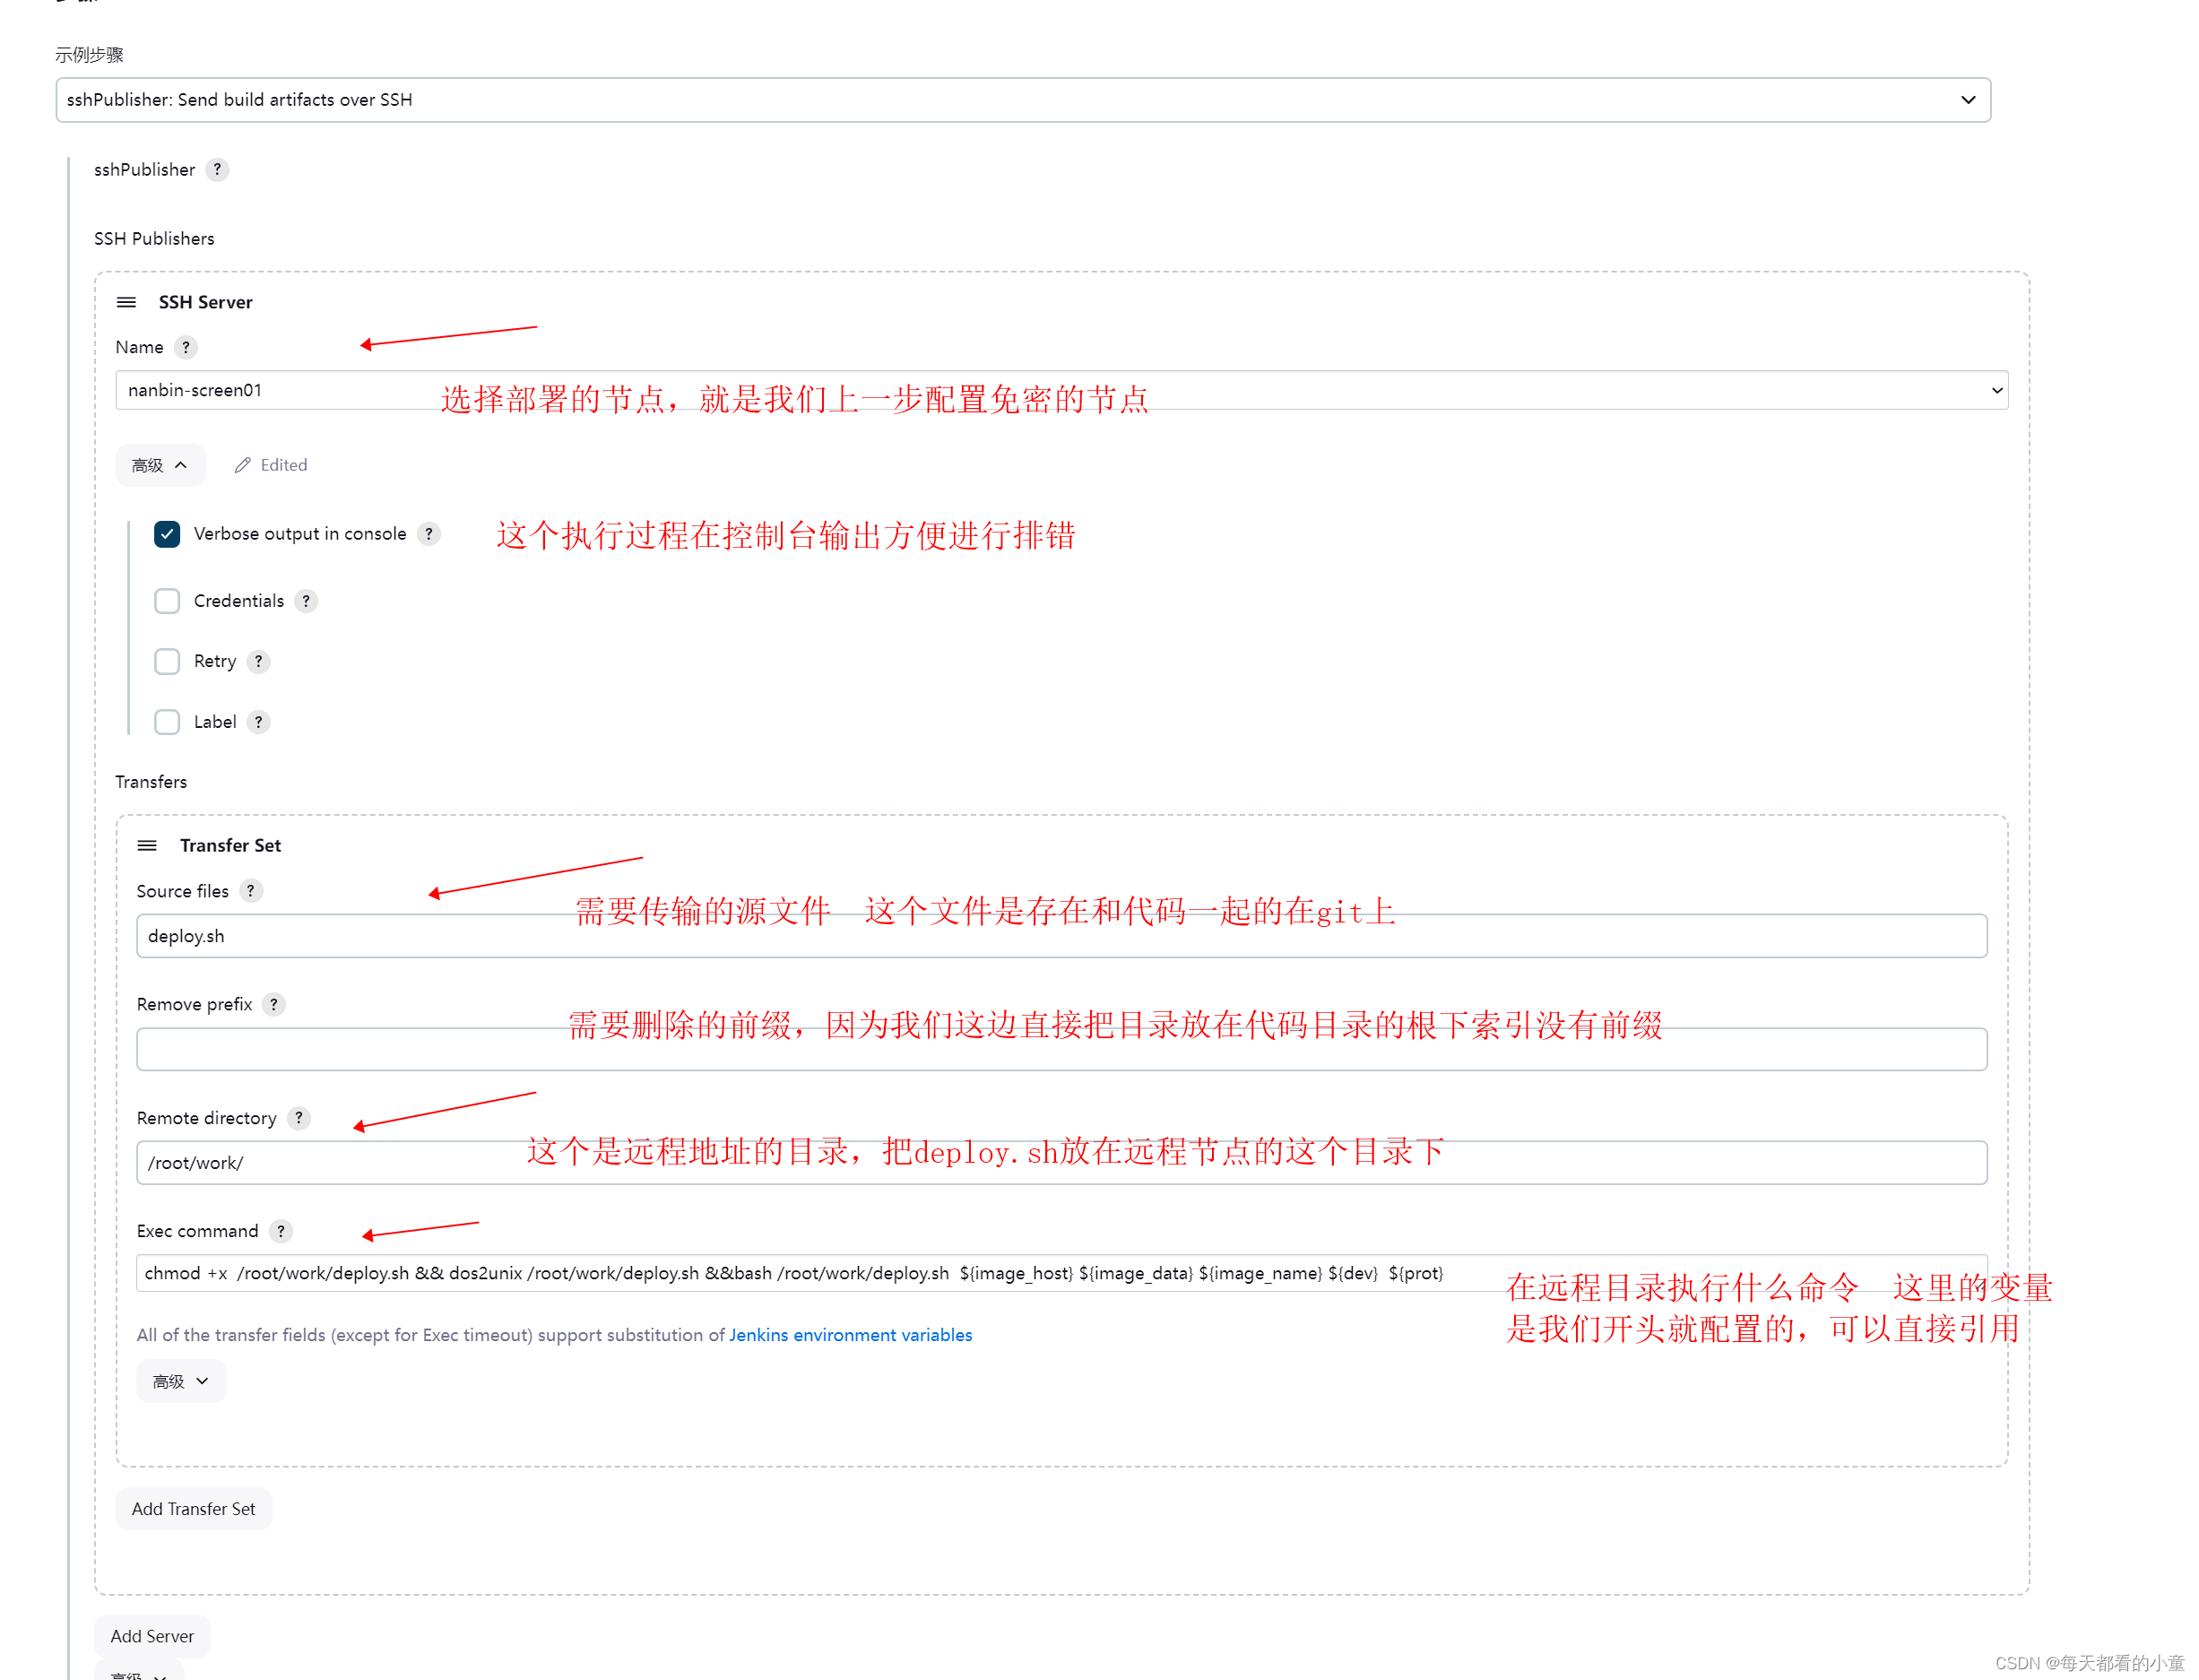Screen dimensions: 2199x1680
Task: Disable Verbose output in console
Action: (166, 534)
